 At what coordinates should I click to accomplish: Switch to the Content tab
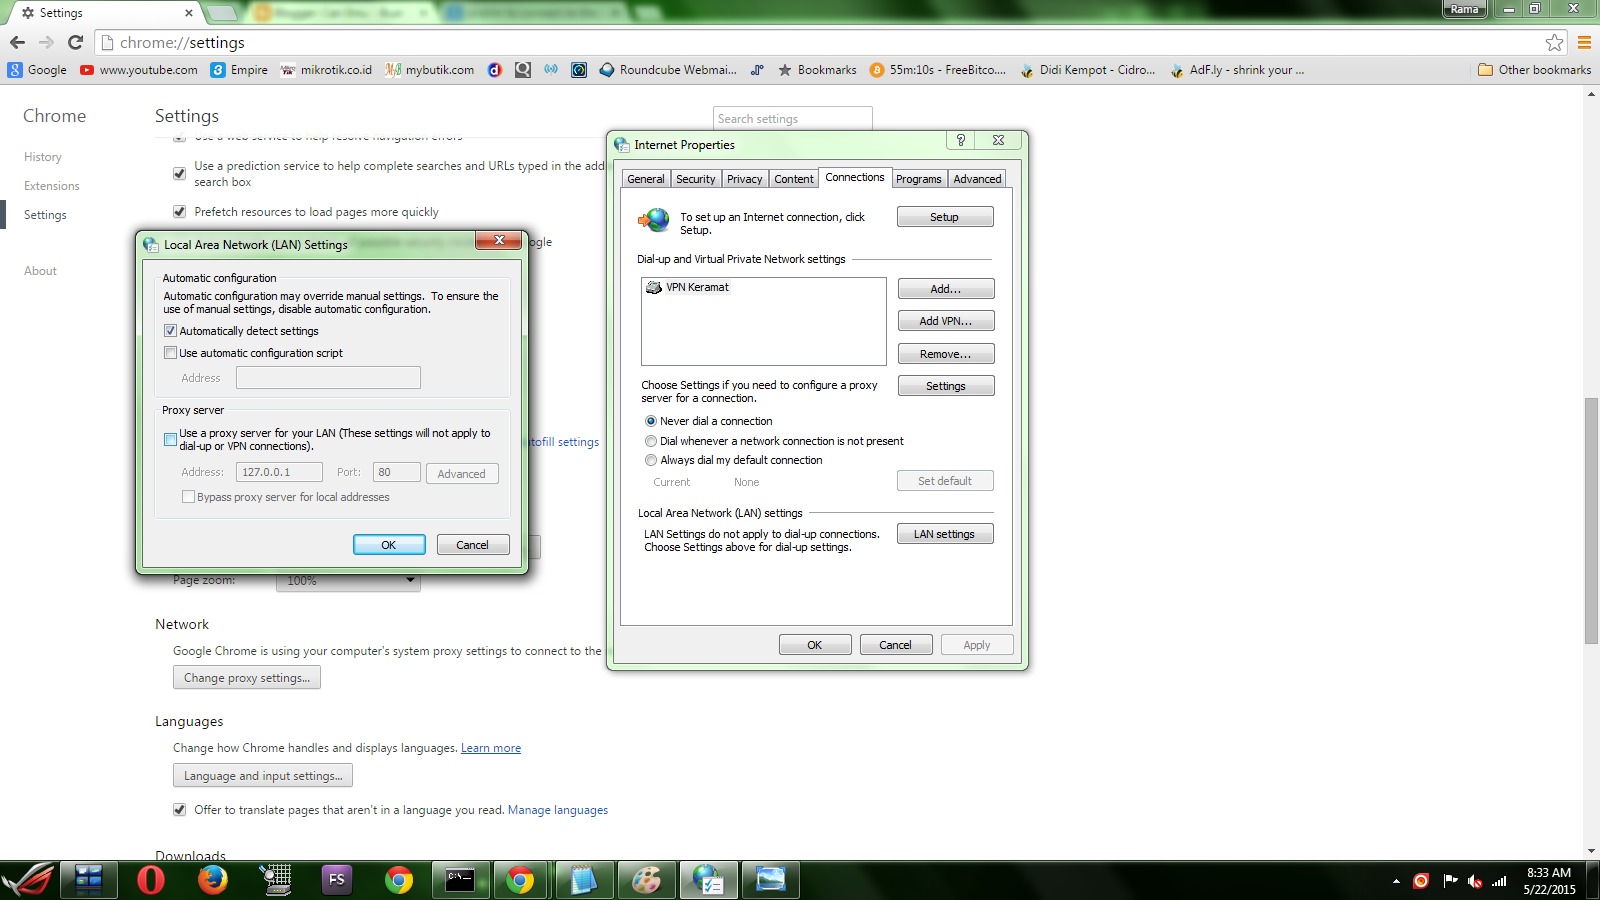tap(794, 179)
